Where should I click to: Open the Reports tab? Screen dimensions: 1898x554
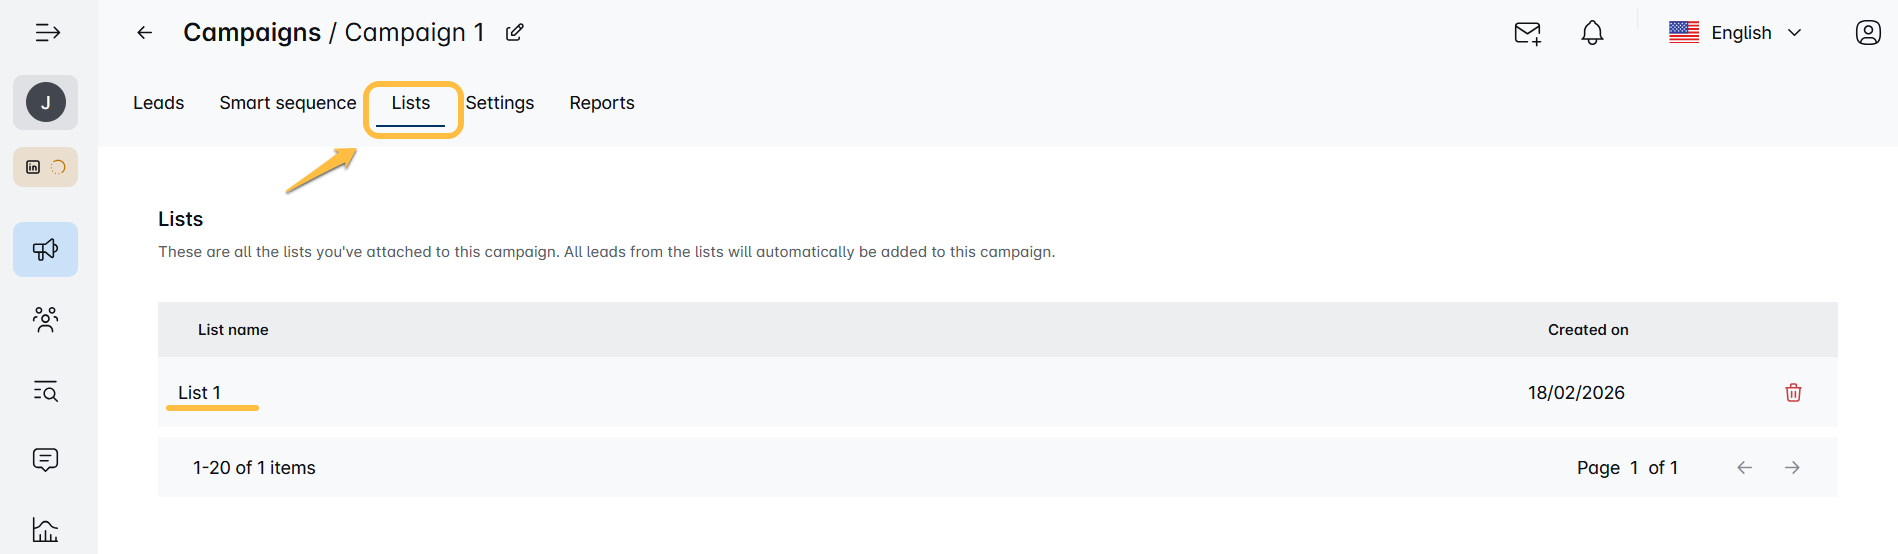[602, 103]
